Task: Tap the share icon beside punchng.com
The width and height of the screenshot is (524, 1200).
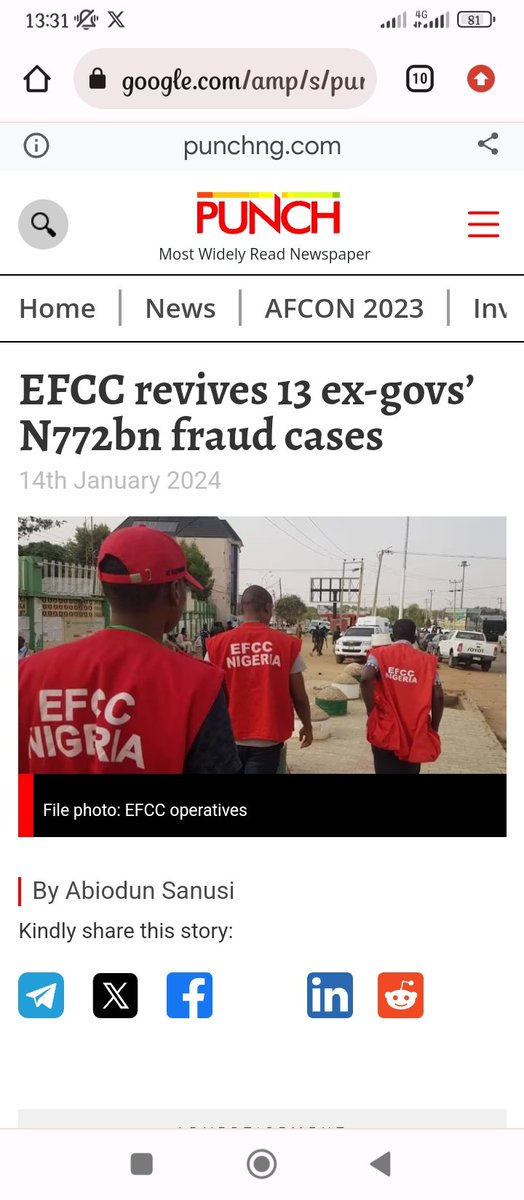Action: pos(488,145)
